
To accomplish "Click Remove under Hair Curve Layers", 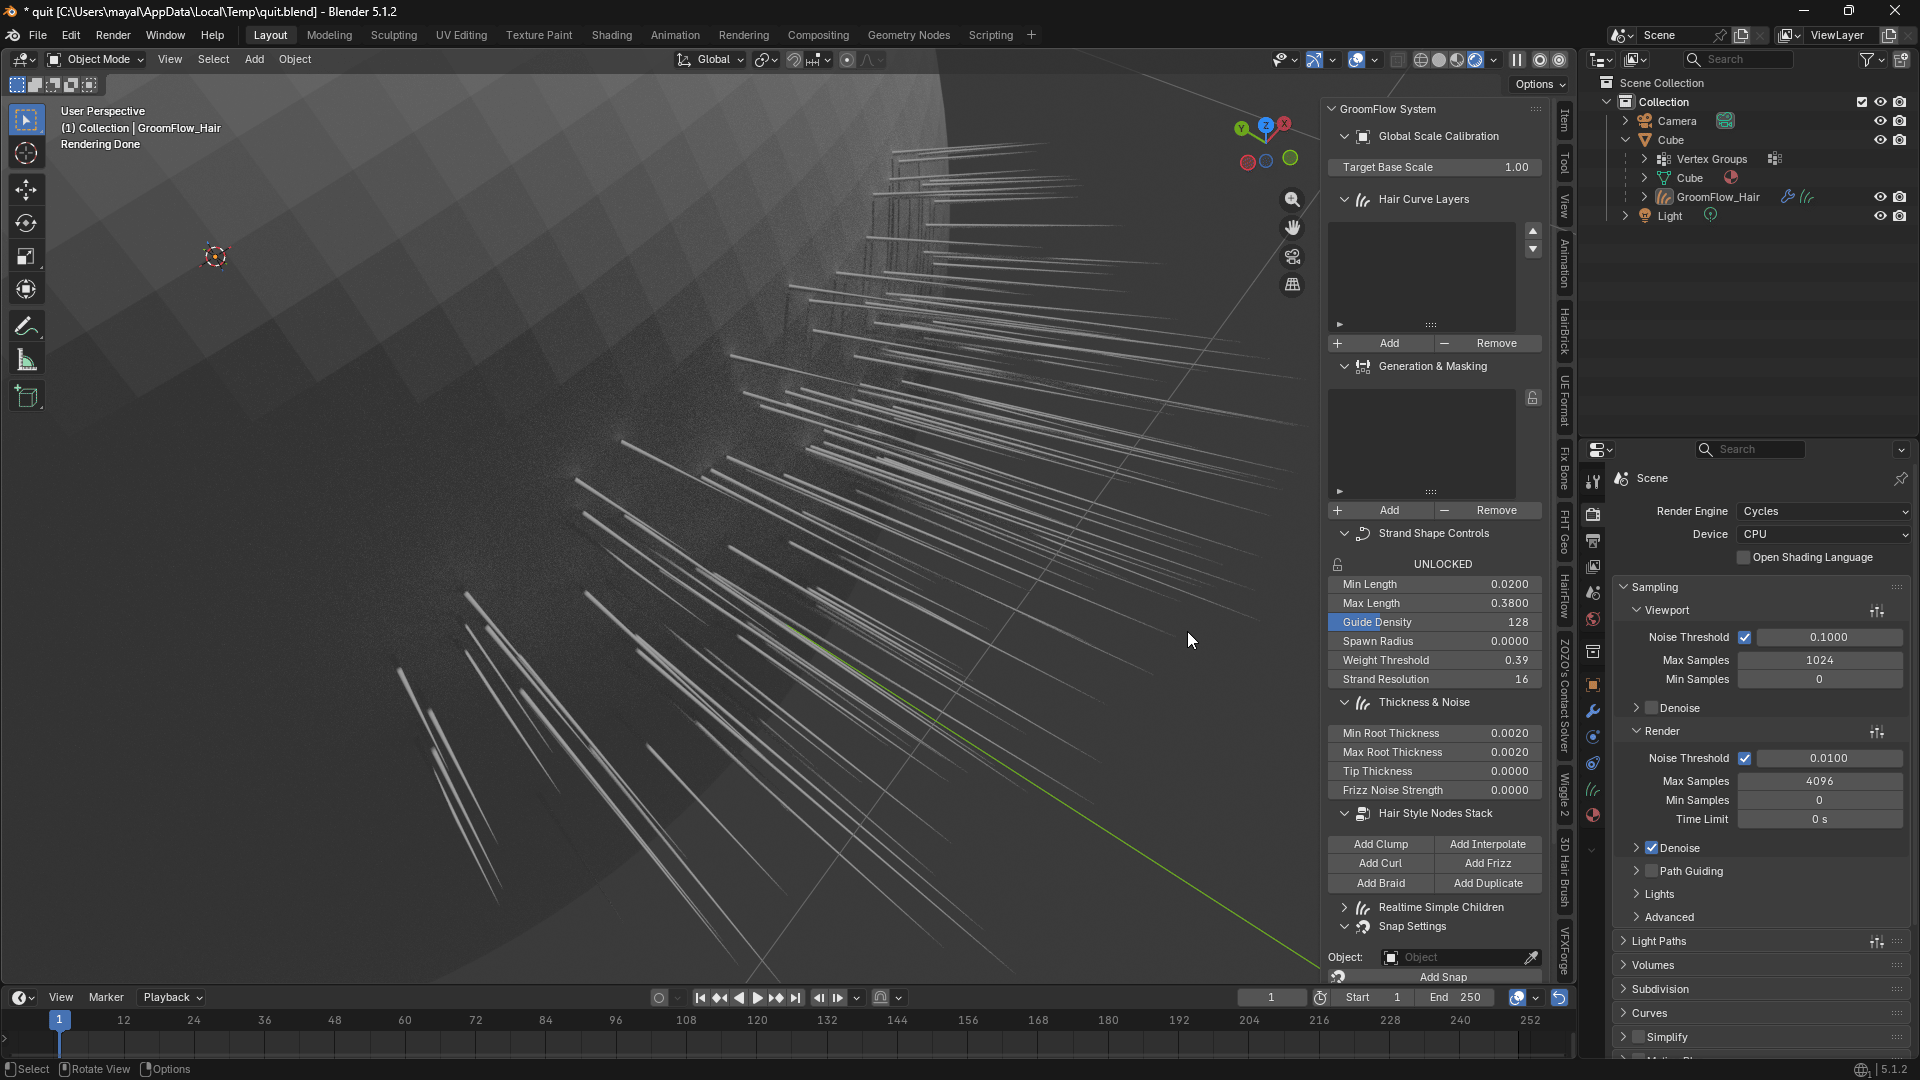I will coord(1489,344).
